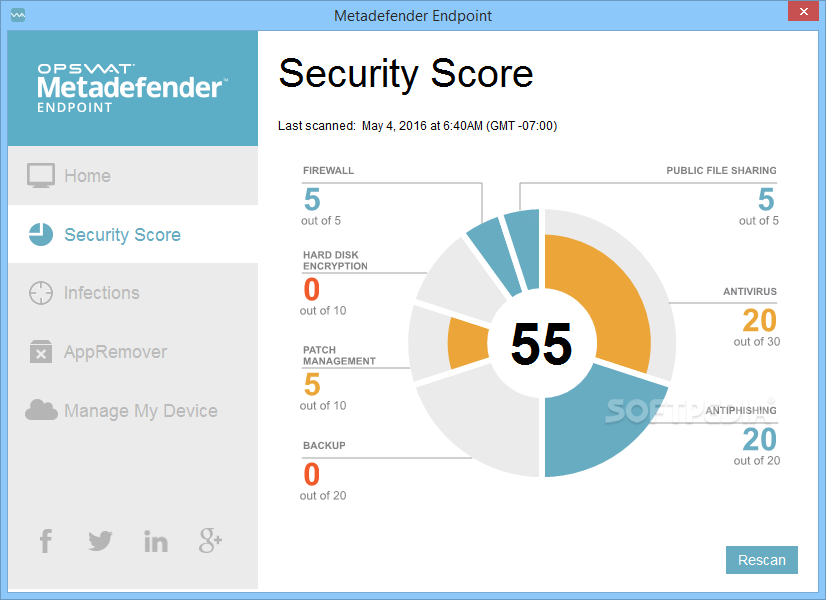Click the title bar app icon

[x=18, y=15]
